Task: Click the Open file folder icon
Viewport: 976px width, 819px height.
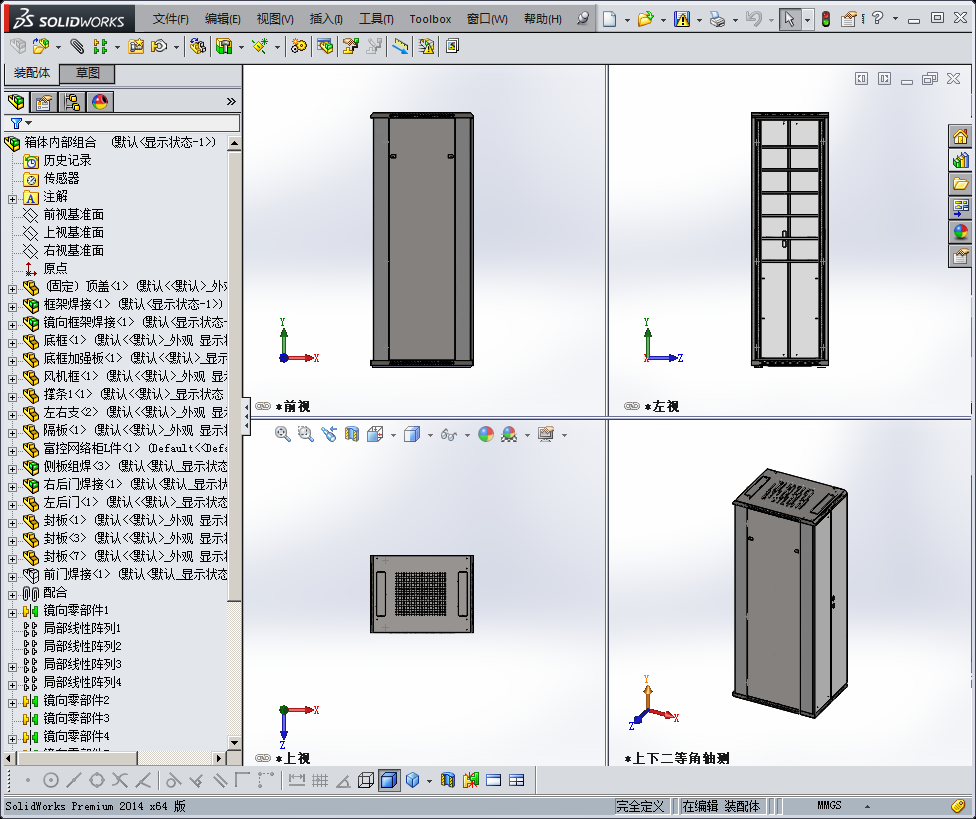Action: click(645, 19)
